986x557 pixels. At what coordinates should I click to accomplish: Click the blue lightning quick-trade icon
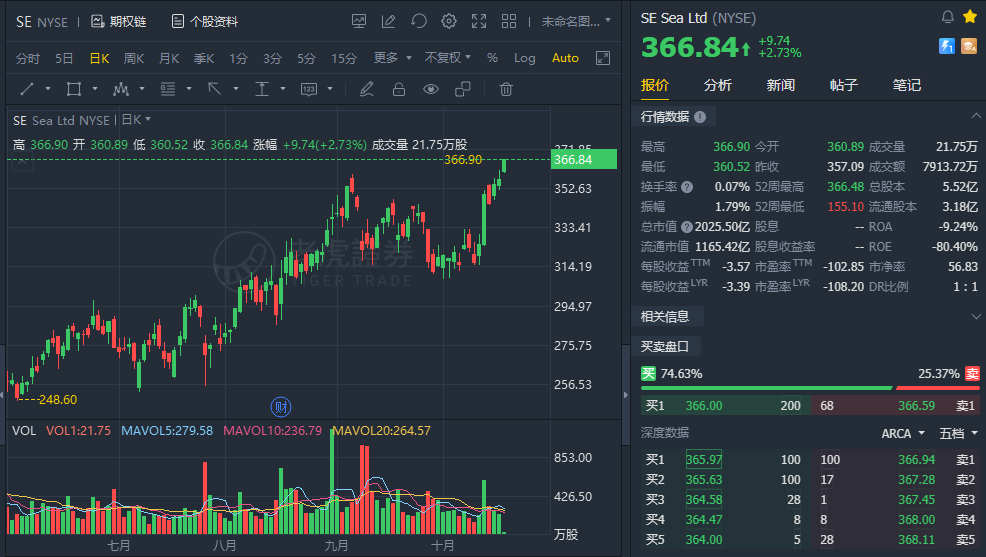(x=947, y=46)
